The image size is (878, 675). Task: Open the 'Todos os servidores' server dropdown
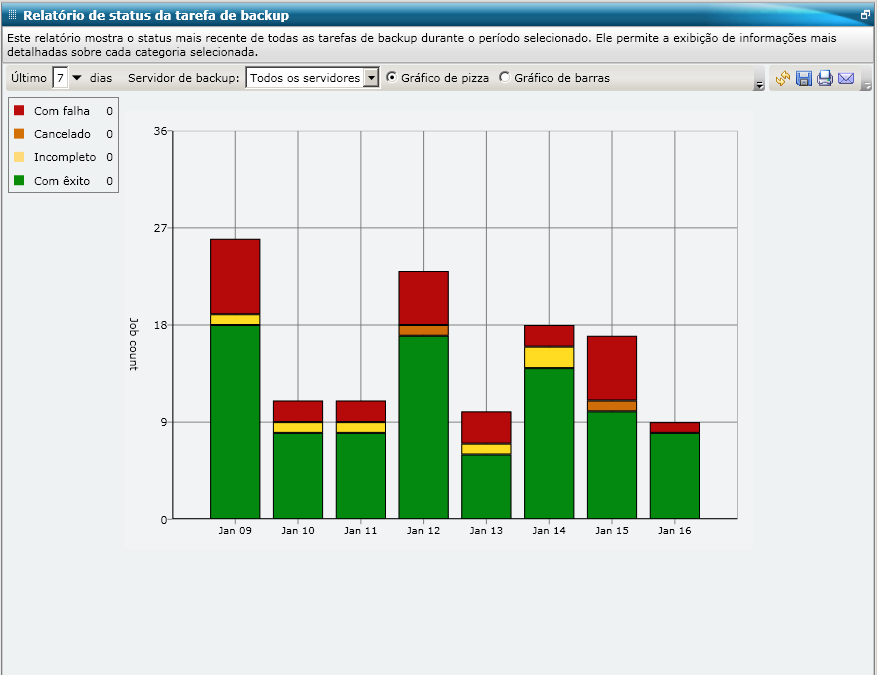click(x=371, y=77)
